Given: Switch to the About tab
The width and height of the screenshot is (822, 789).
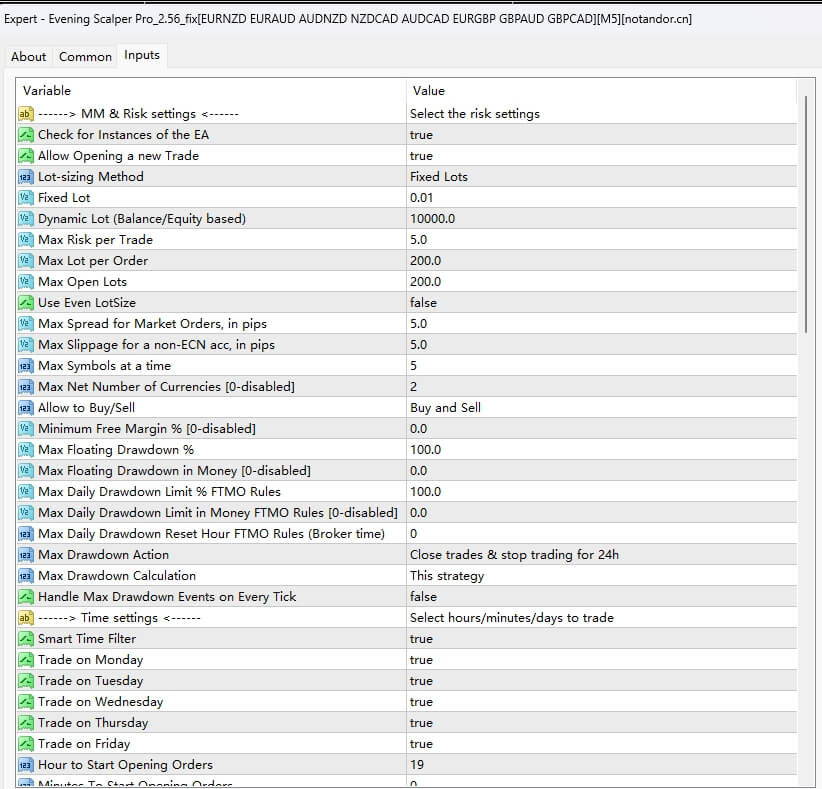Looking at the screenshot, I should 28,57.
